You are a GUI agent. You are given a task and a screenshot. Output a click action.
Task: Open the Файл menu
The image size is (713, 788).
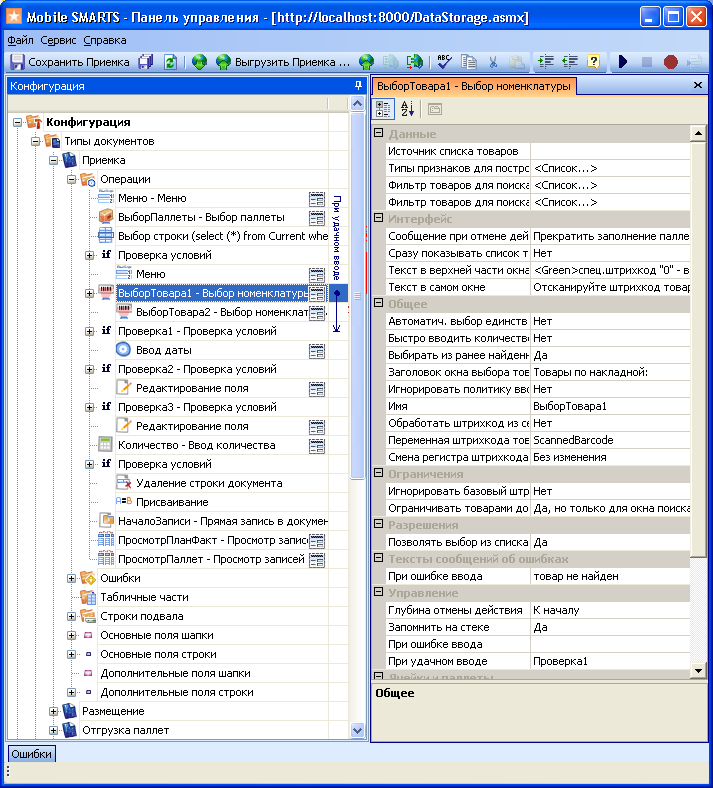(20, 40)
